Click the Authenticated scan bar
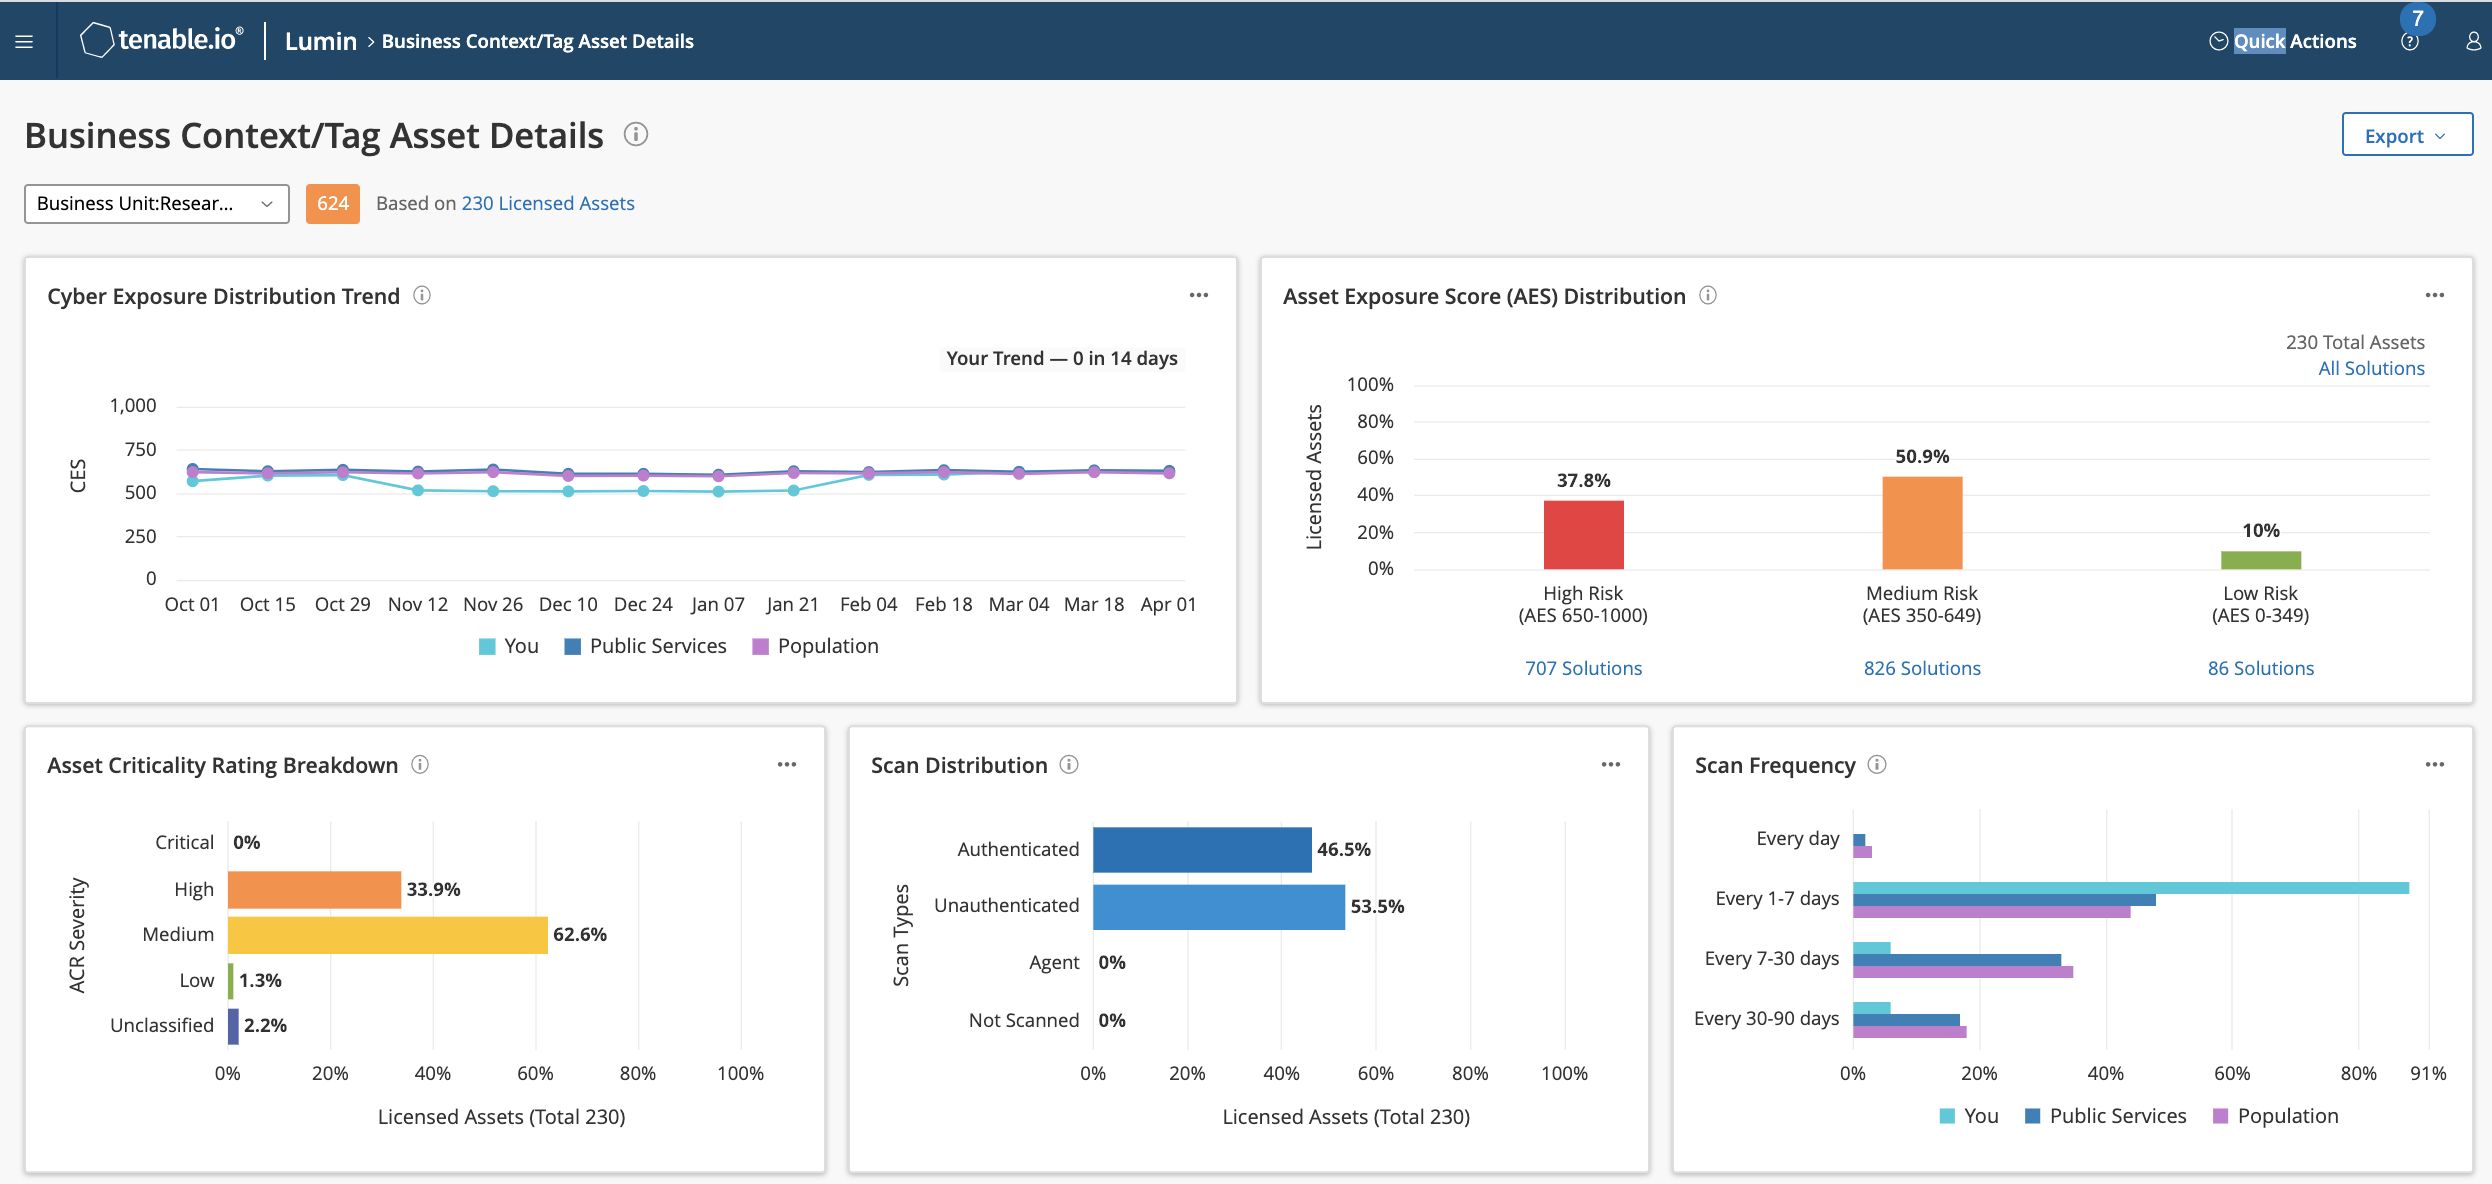Viewport: 2492px width, 1184px height. pos(1202,849)
